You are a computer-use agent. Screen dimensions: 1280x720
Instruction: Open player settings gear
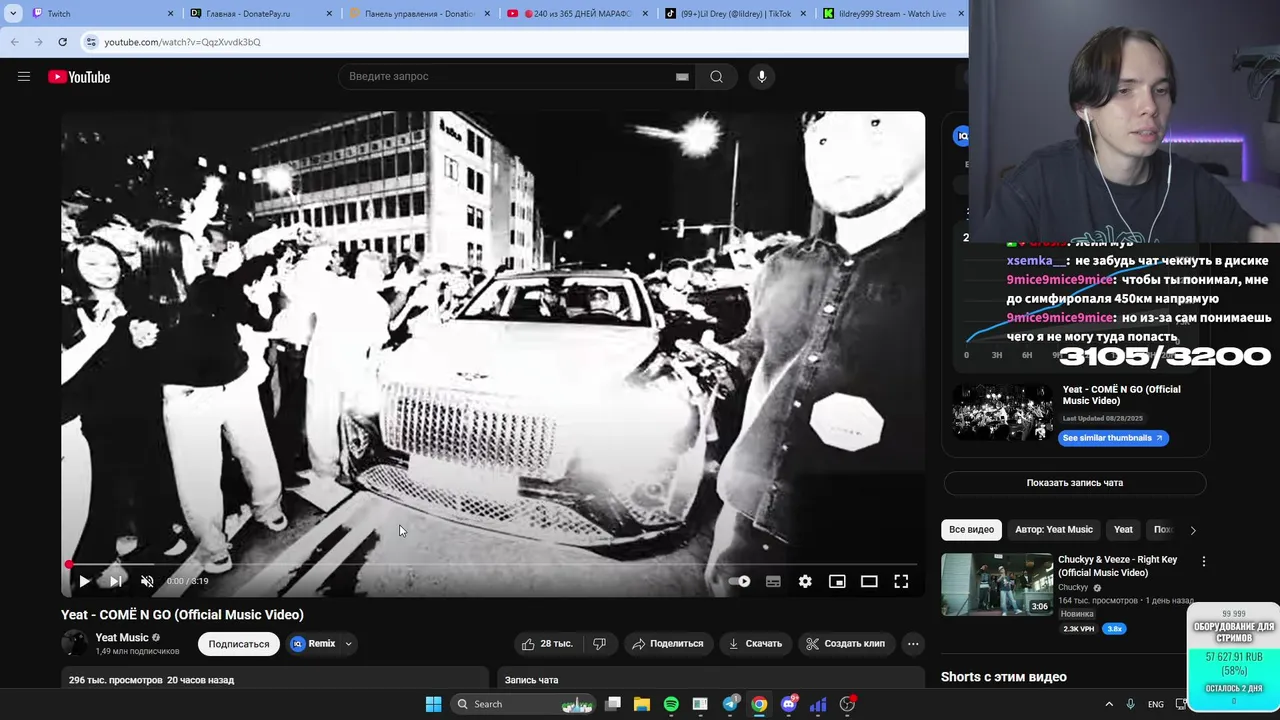point(805,581)
